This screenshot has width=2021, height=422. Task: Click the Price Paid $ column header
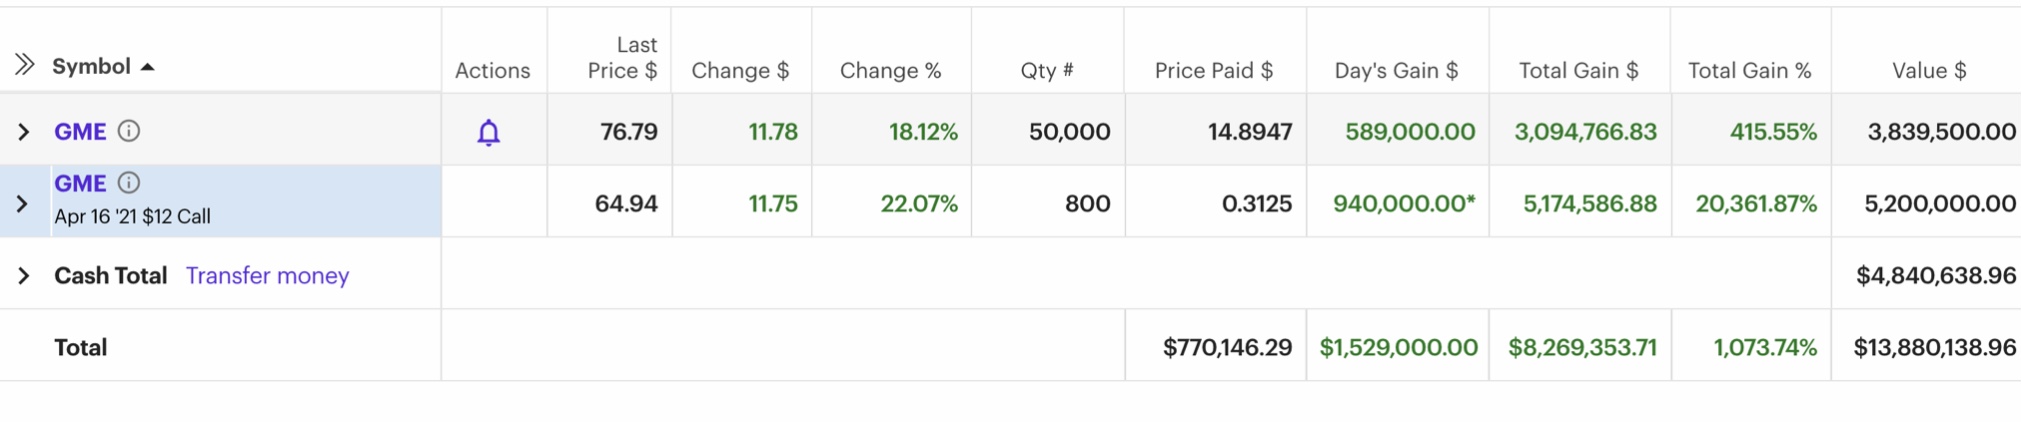tap(1214, 70)
